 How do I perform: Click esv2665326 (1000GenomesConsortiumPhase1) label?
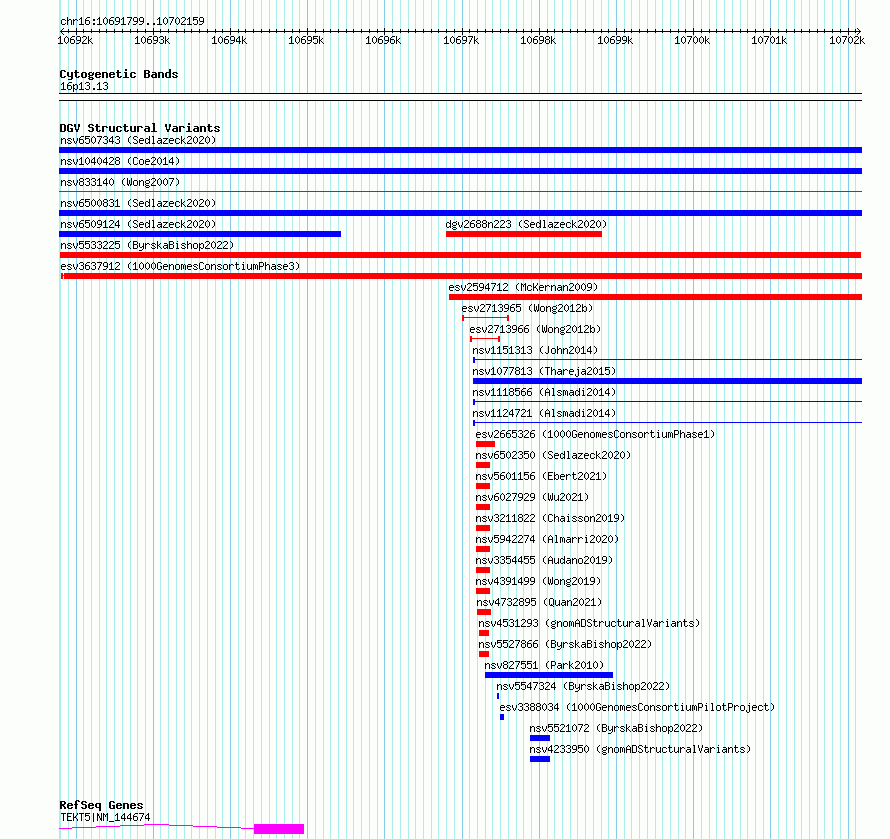coord(595,434)
